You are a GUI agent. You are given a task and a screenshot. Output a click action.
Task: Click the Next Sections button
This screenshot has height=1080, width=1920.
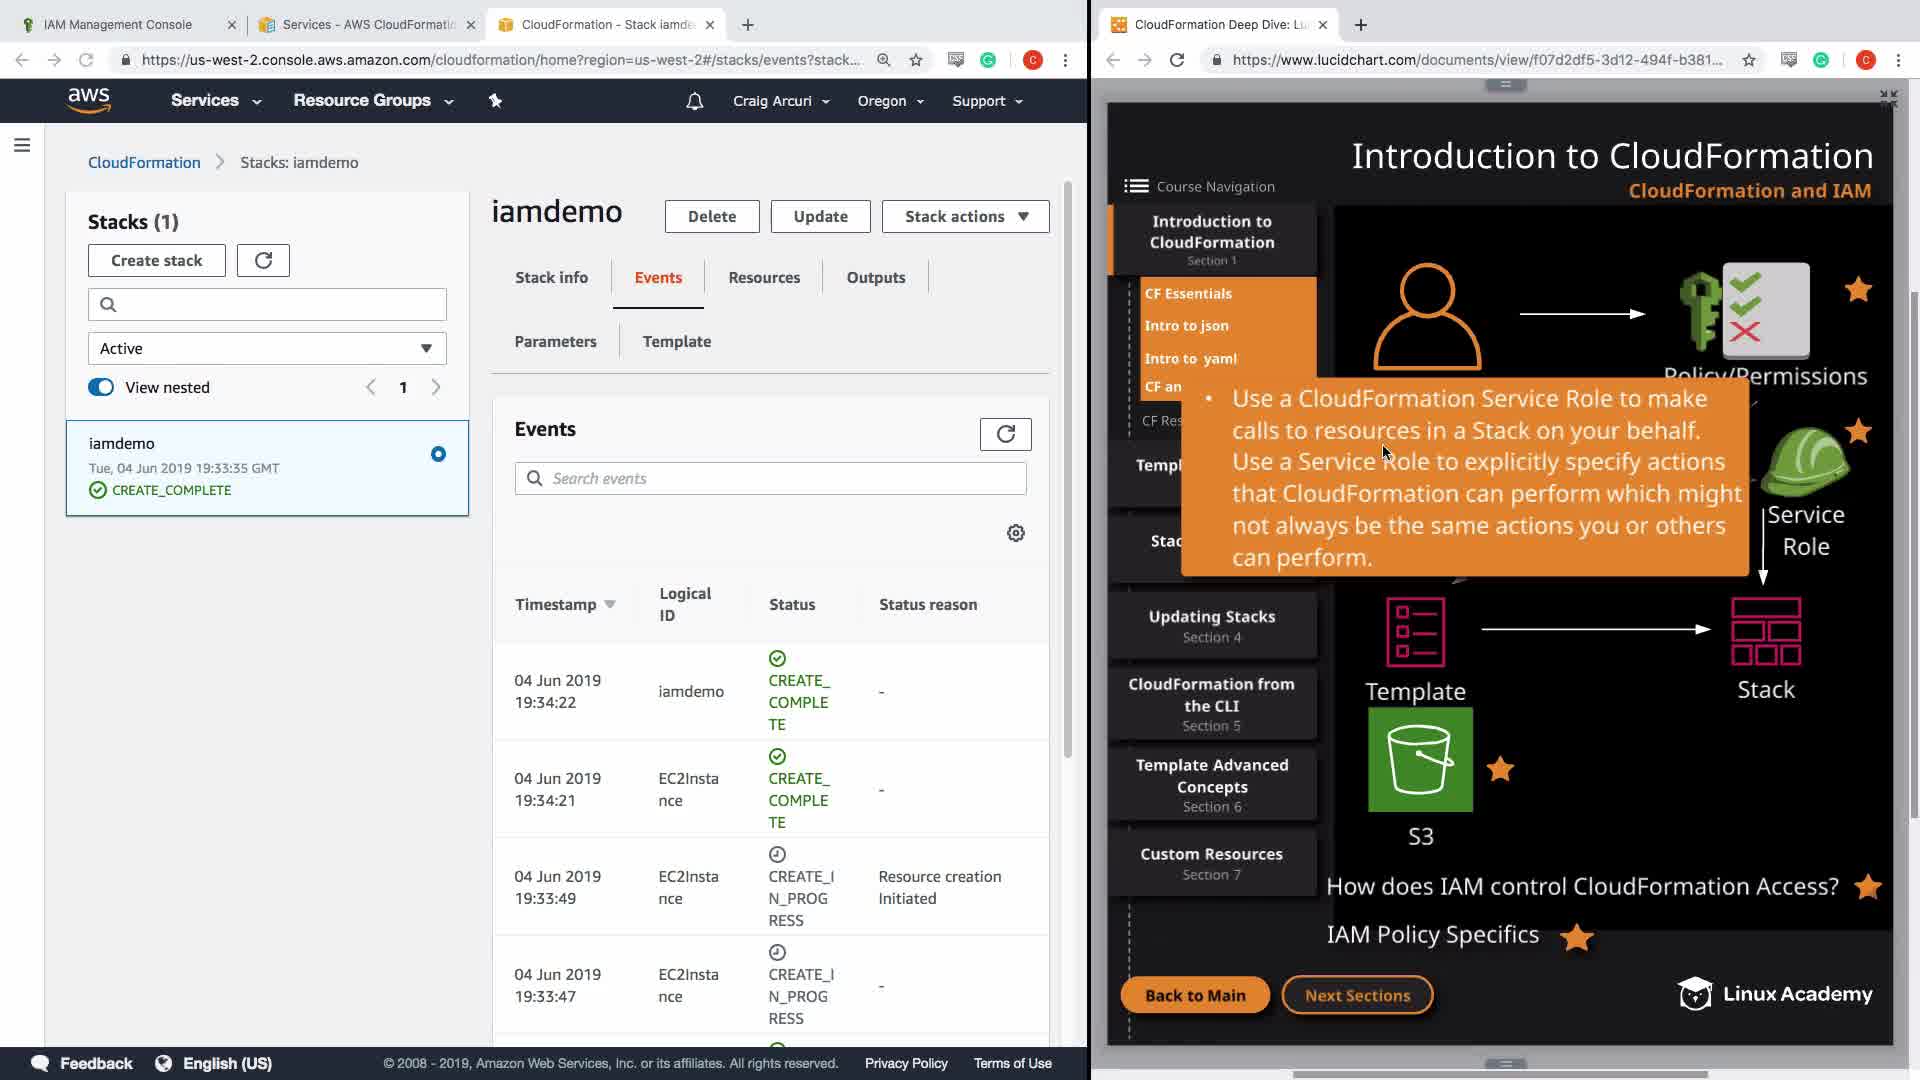(1357, 995)
